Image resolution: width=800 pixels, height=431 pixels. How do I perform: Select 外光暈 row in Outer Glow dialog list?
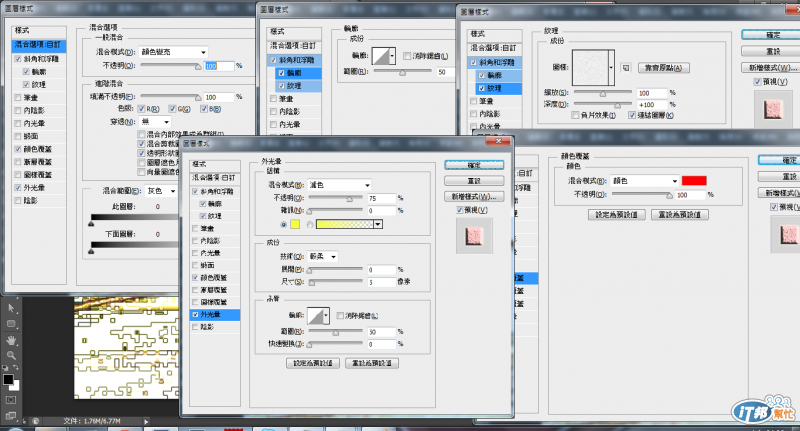pos(215,315)
